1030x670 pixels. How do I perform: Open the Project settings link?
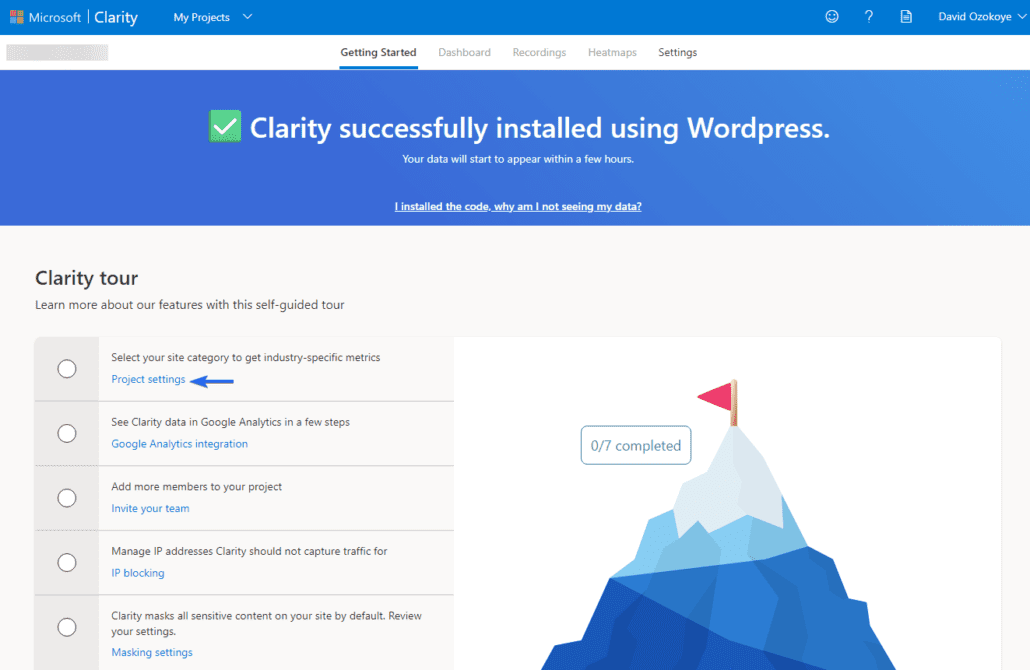(x=148, y=379)
